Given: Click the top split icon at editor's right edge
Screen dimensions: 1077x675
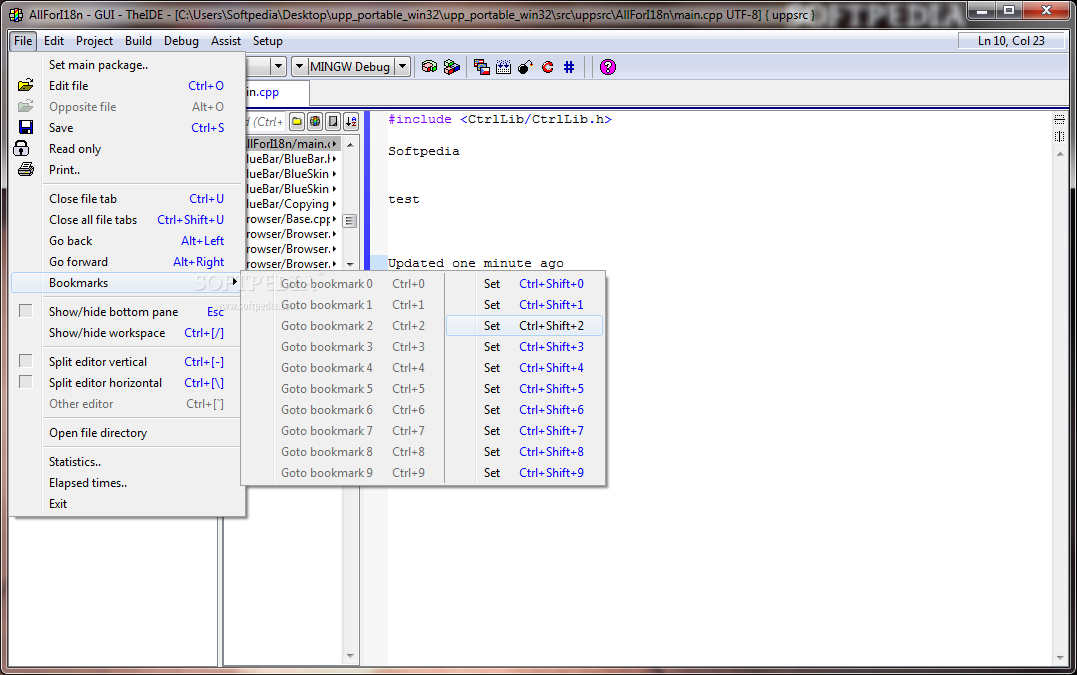Looking at the screenshot, I should coord(1059,120).
